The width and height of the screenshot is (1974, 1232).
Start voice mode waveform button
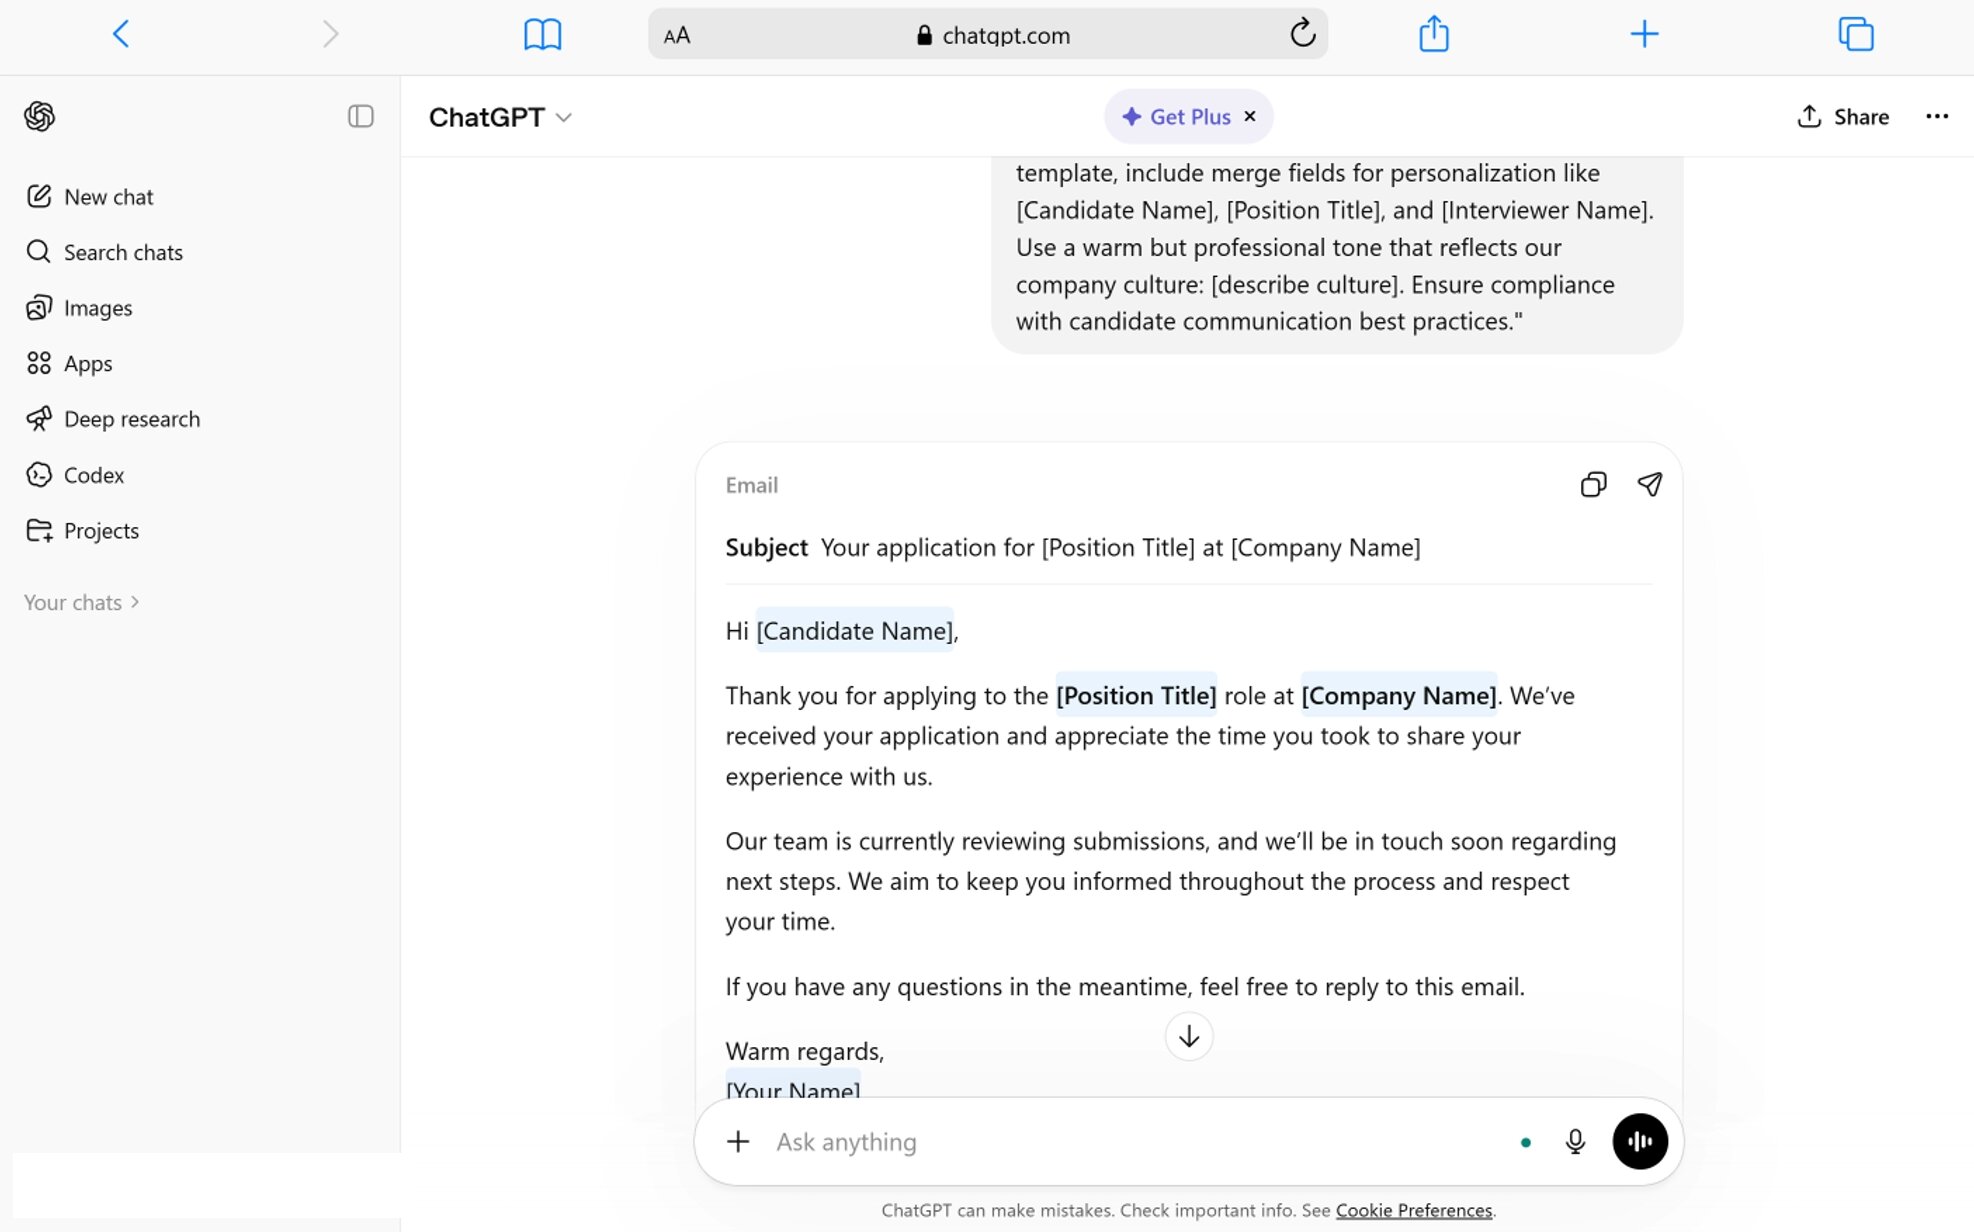[1639, 1141]
